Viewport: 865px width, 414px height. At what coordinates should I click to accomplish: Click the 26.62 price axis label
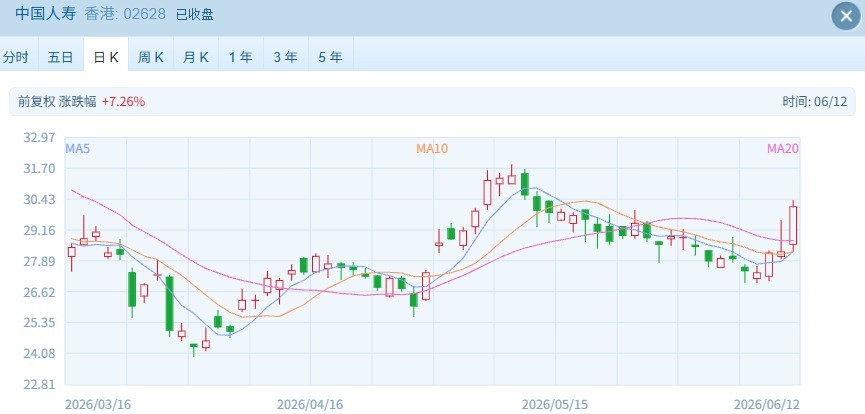click(x=39, y=292)
